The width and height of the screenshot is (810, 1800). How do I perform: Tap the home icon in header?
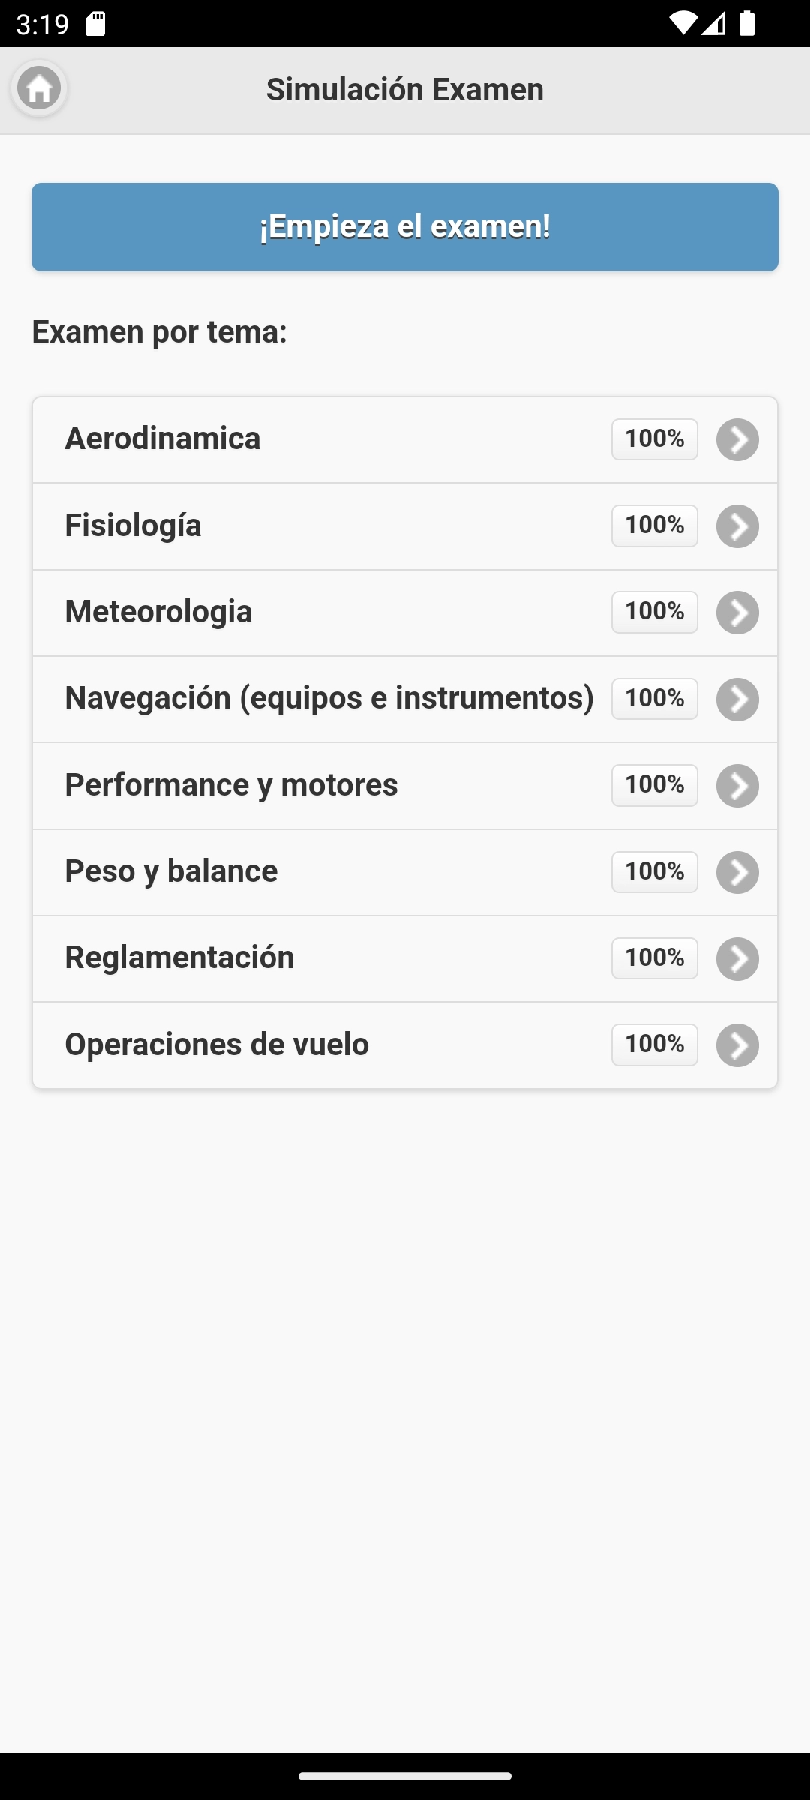coord(39,89)
